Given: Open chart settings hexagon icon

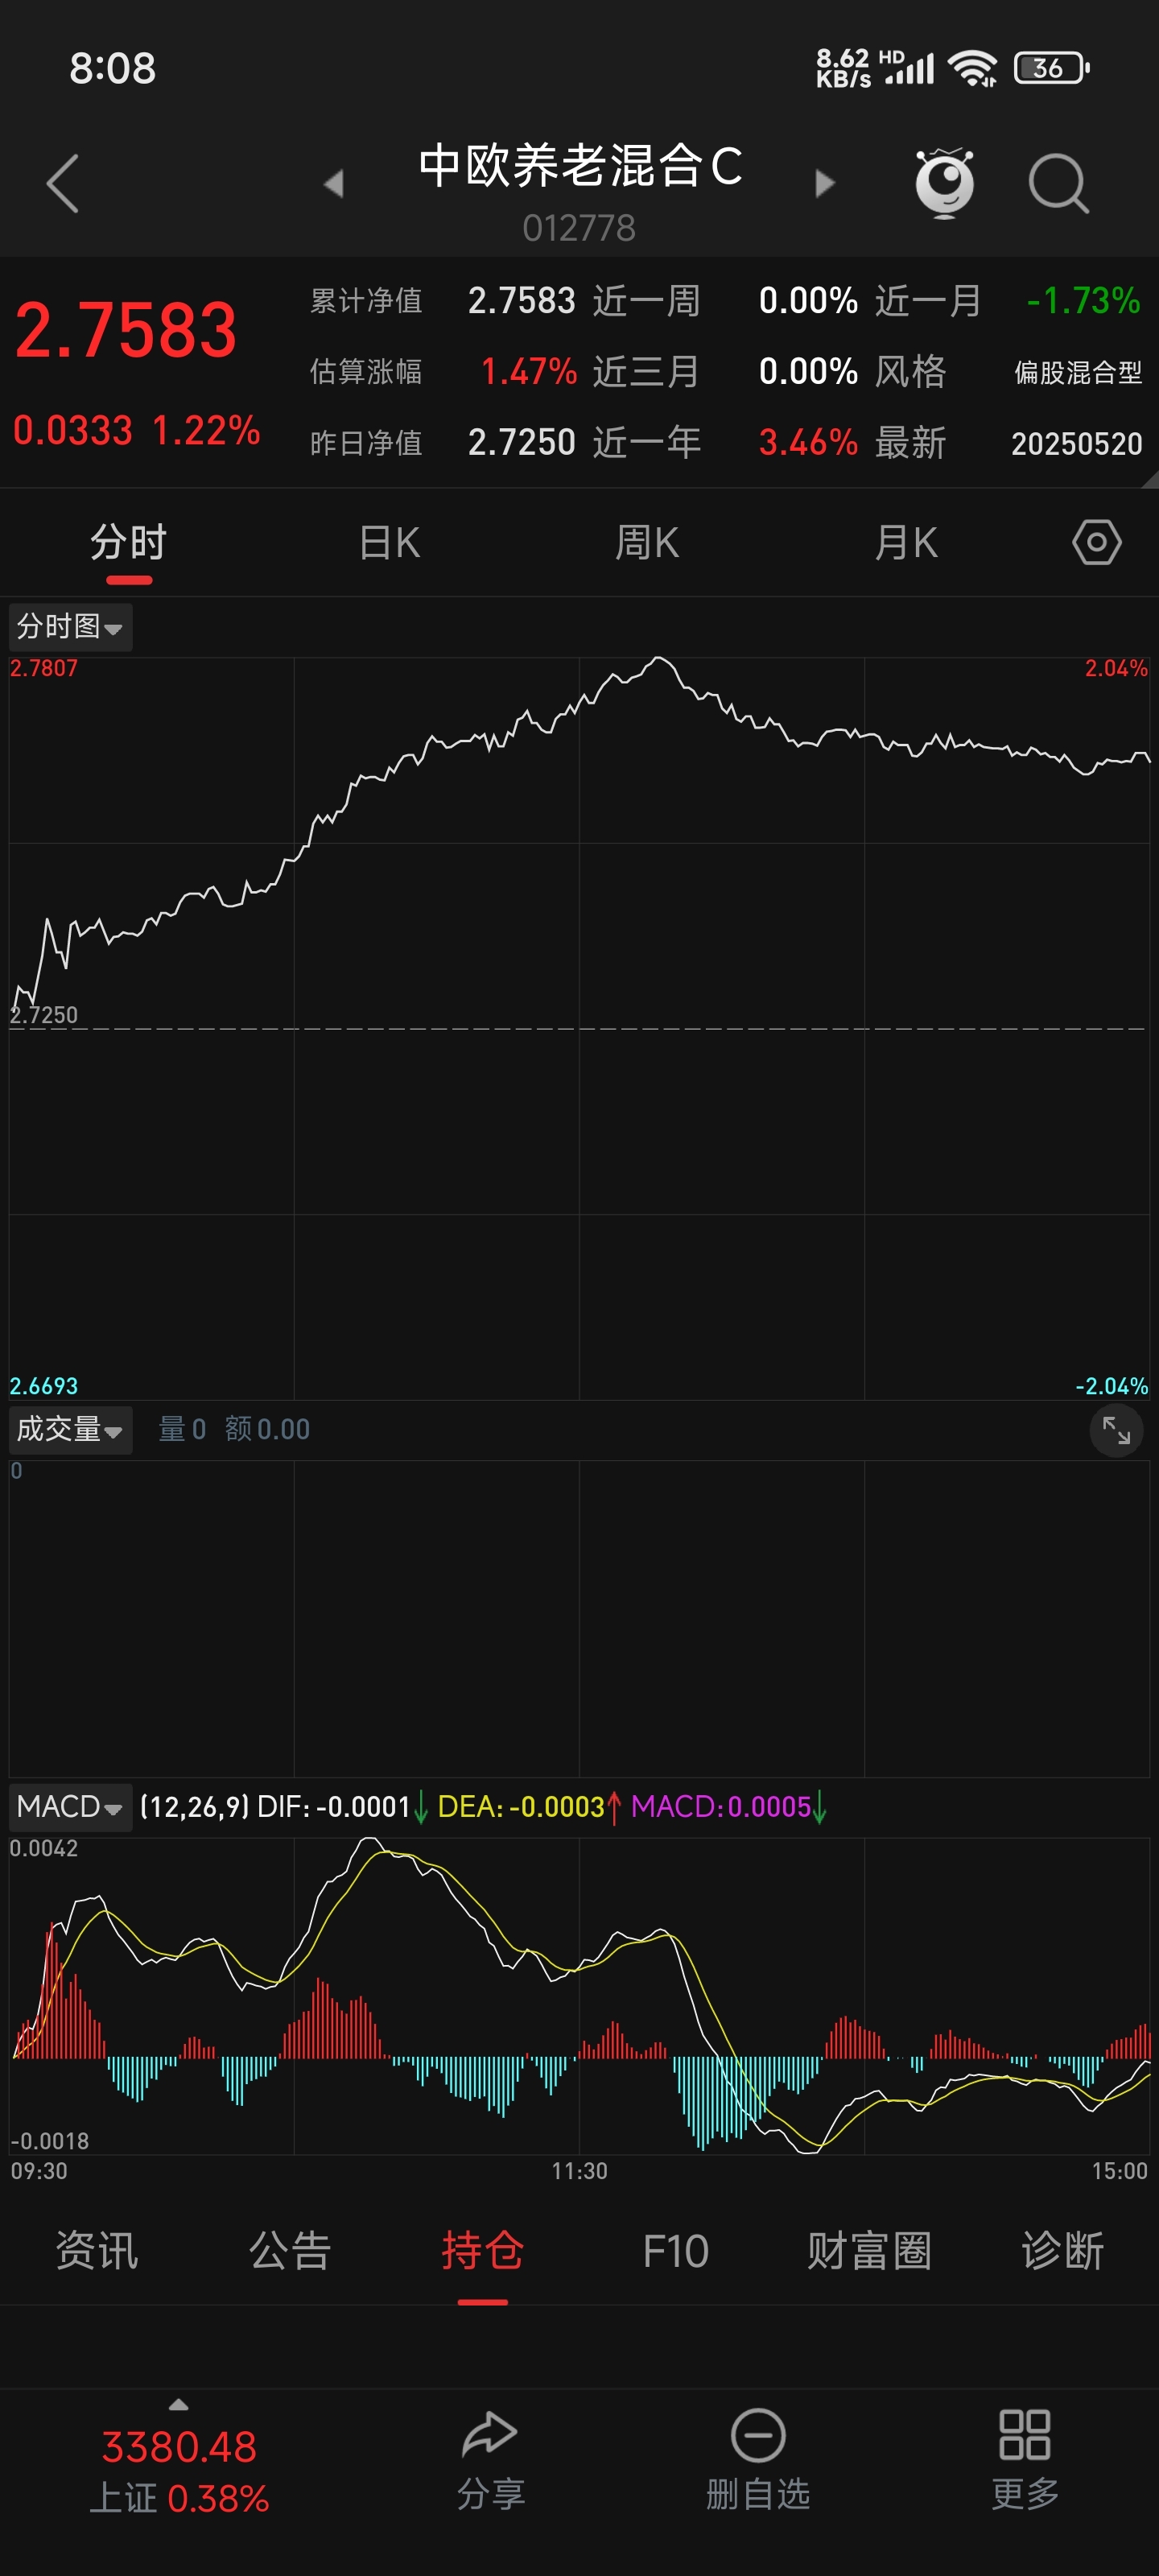Looking at the screenshot, I should [x=1097, y=543].
